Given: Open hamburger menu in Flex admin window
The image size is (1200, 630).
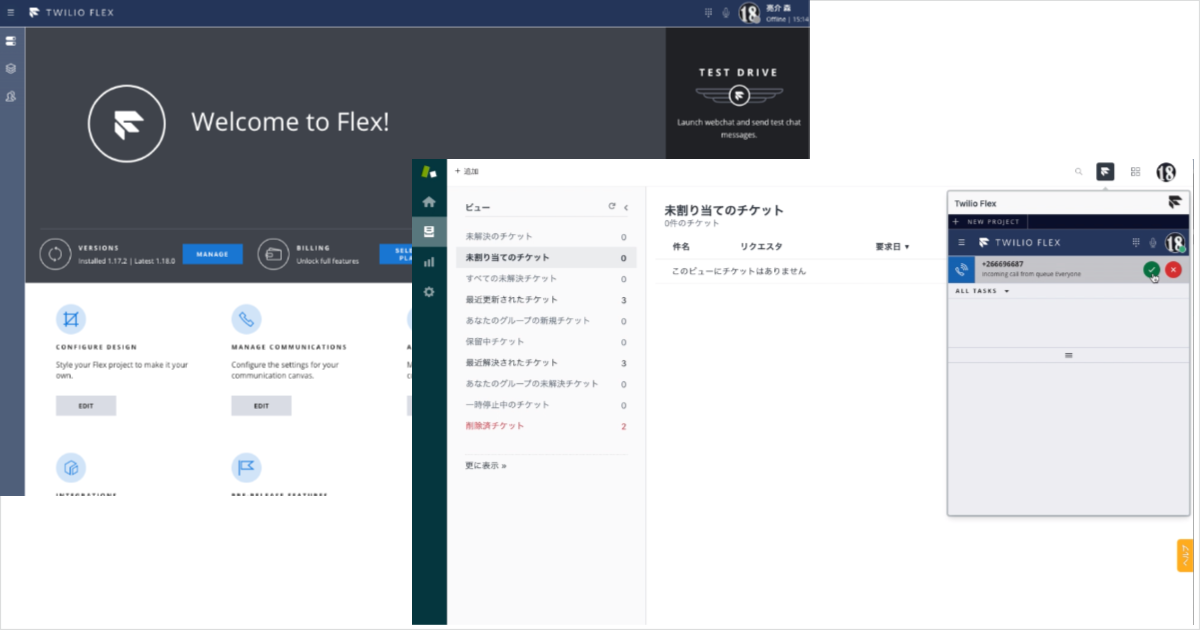Looking at the screenshot, I should 11,13.
